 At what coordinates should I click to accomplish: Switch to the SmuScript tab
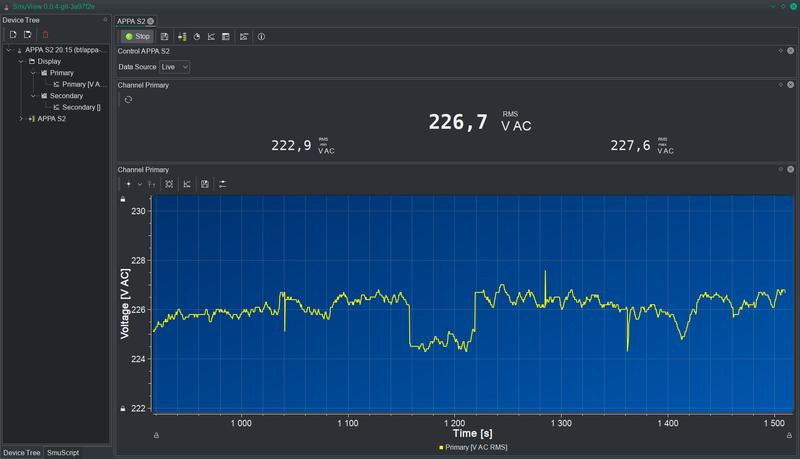coord(62,453)
